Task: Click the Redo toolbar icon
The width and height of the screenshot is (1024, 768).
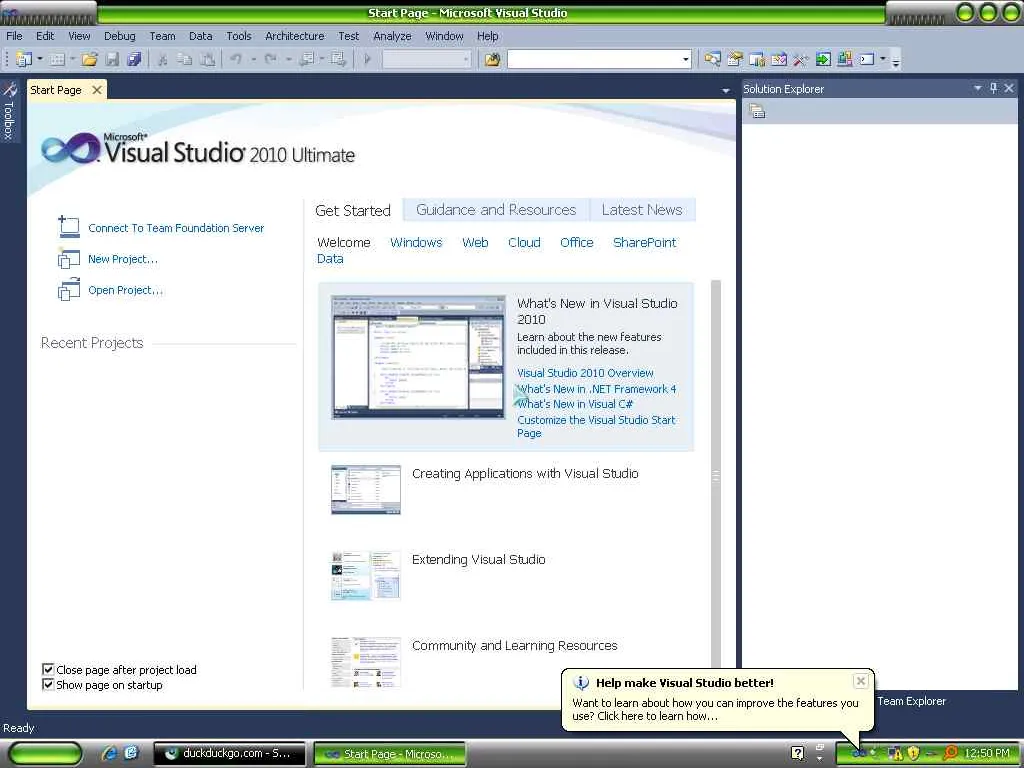Action: pos(270,59)
